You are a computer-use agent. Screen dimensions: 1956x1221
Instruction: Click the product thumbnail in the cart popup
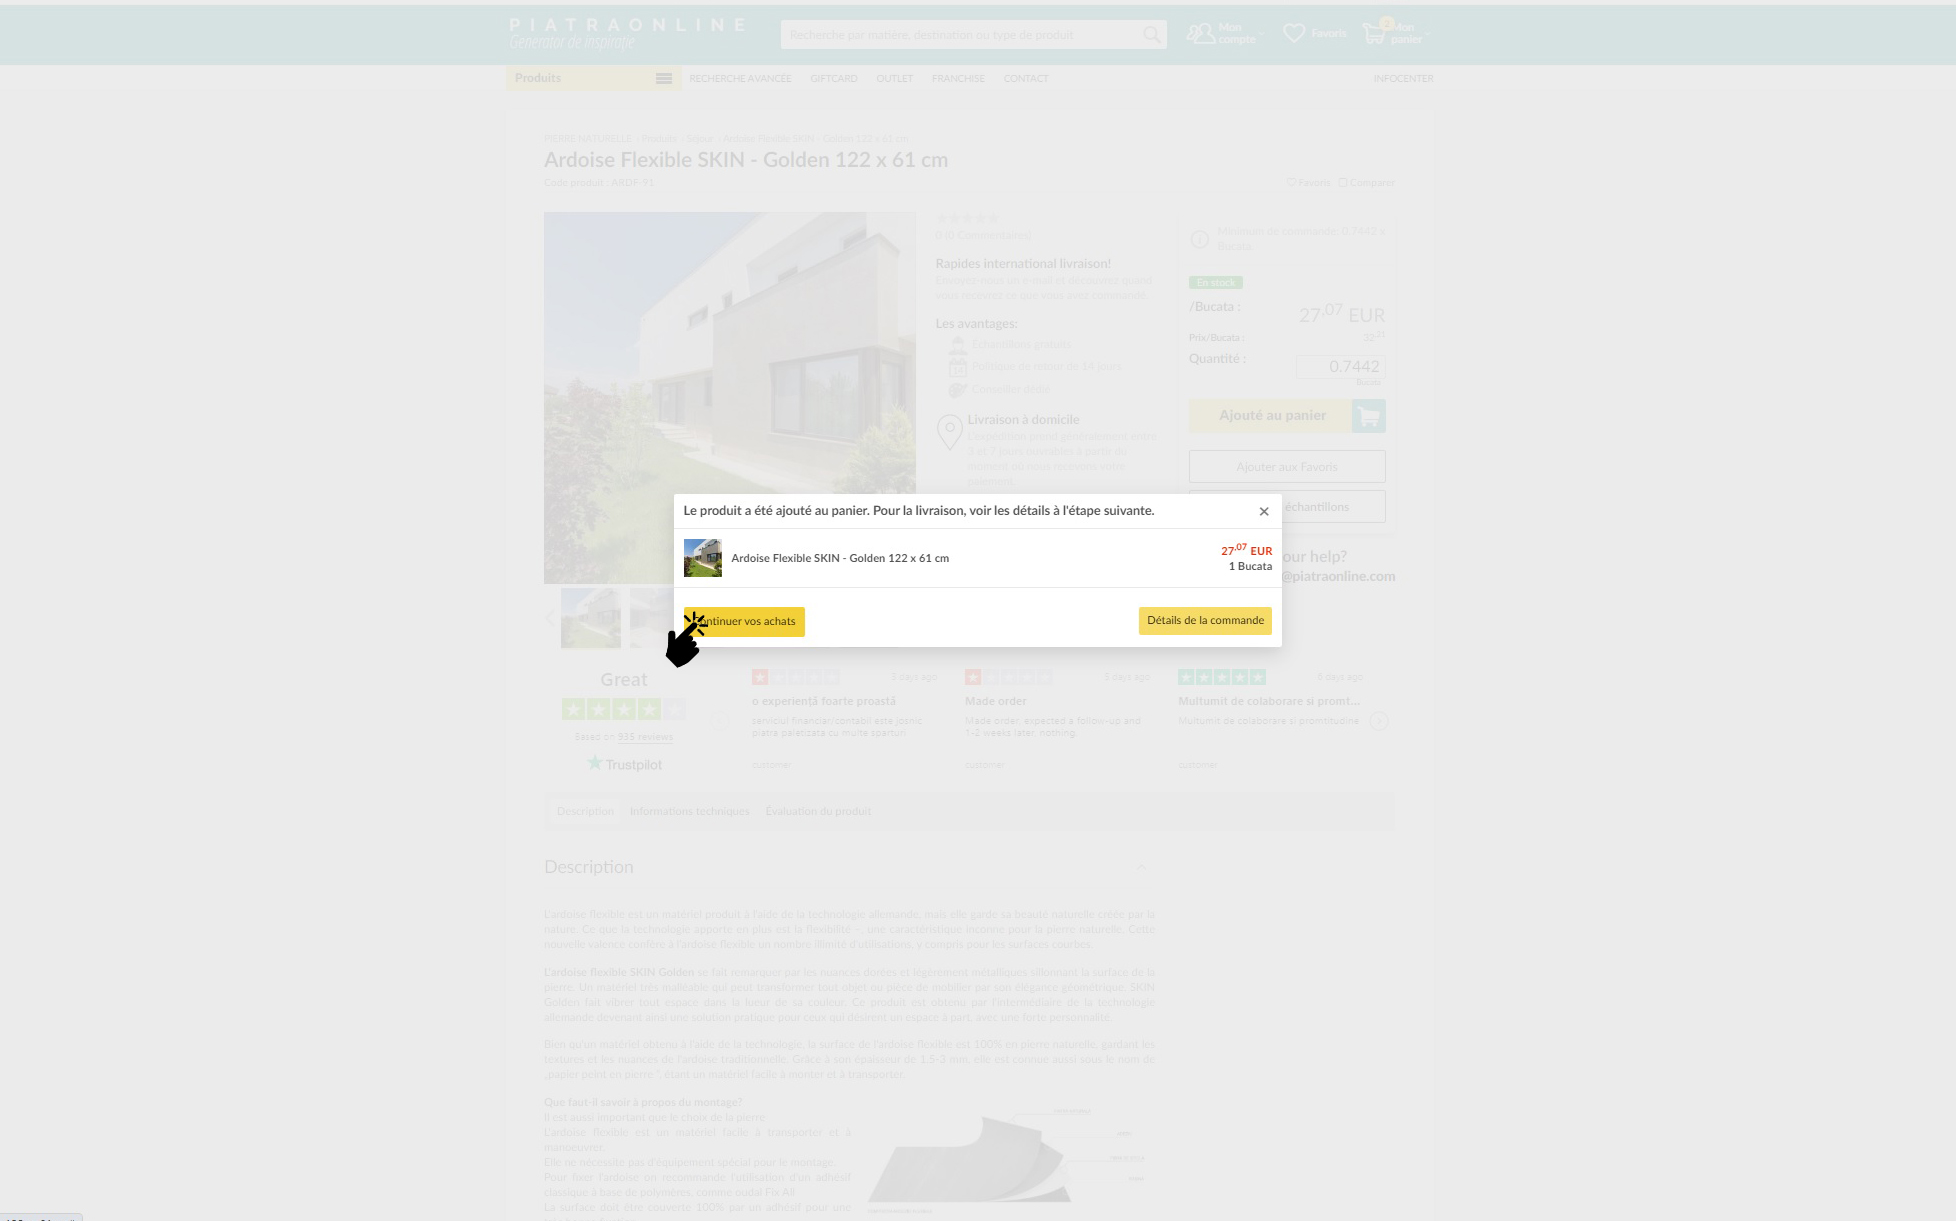coord(702,558)
